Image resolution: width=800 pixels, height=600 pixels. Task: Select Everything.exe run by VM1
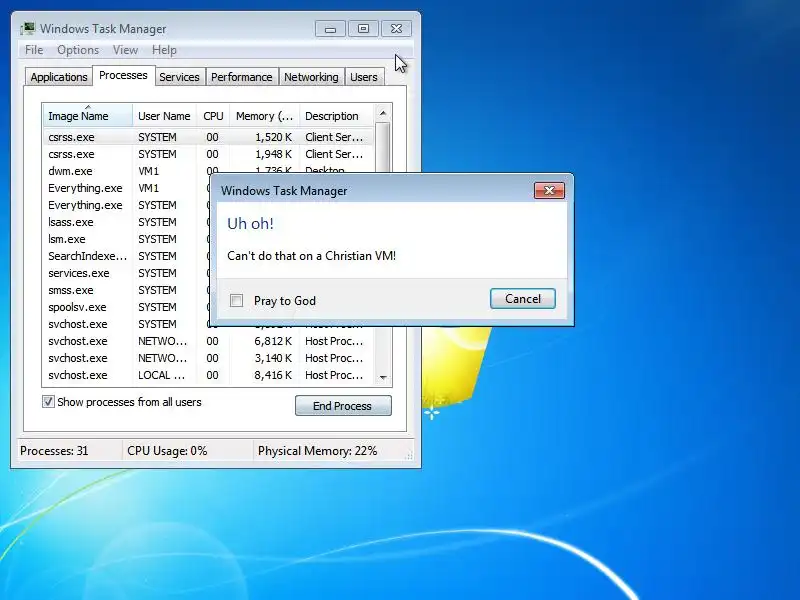(x=127, y=188)
